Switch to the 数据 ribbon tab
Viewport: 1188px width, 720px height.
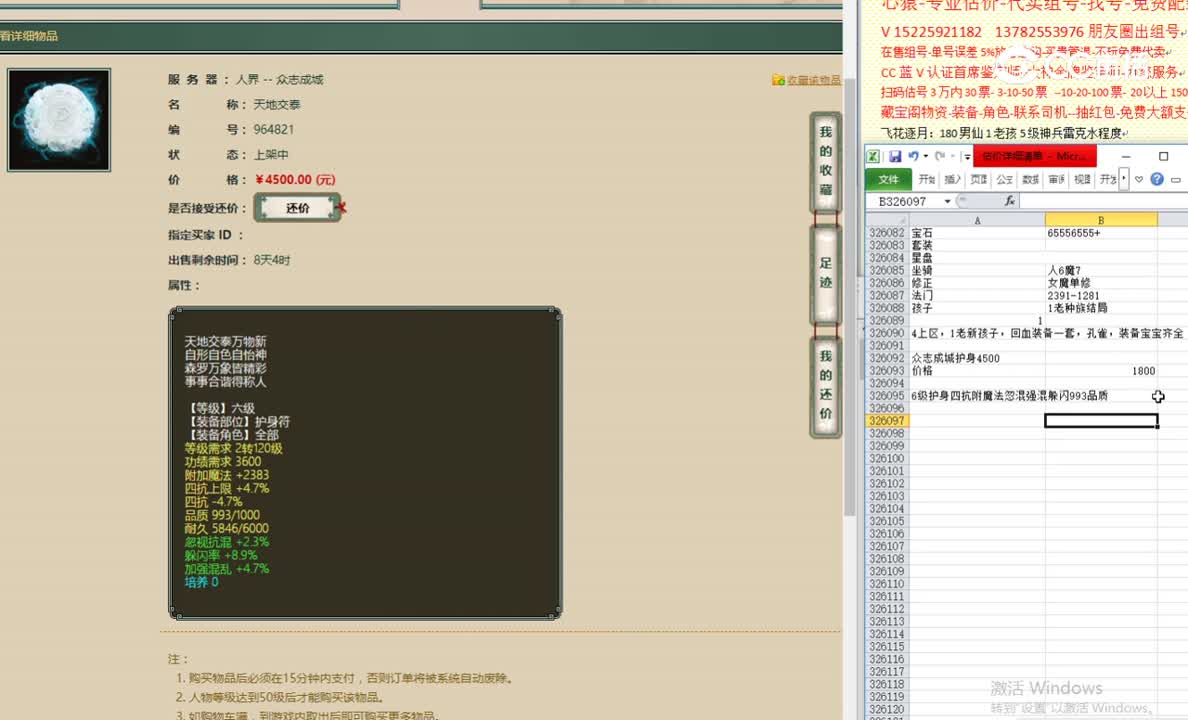point(1029,180)
